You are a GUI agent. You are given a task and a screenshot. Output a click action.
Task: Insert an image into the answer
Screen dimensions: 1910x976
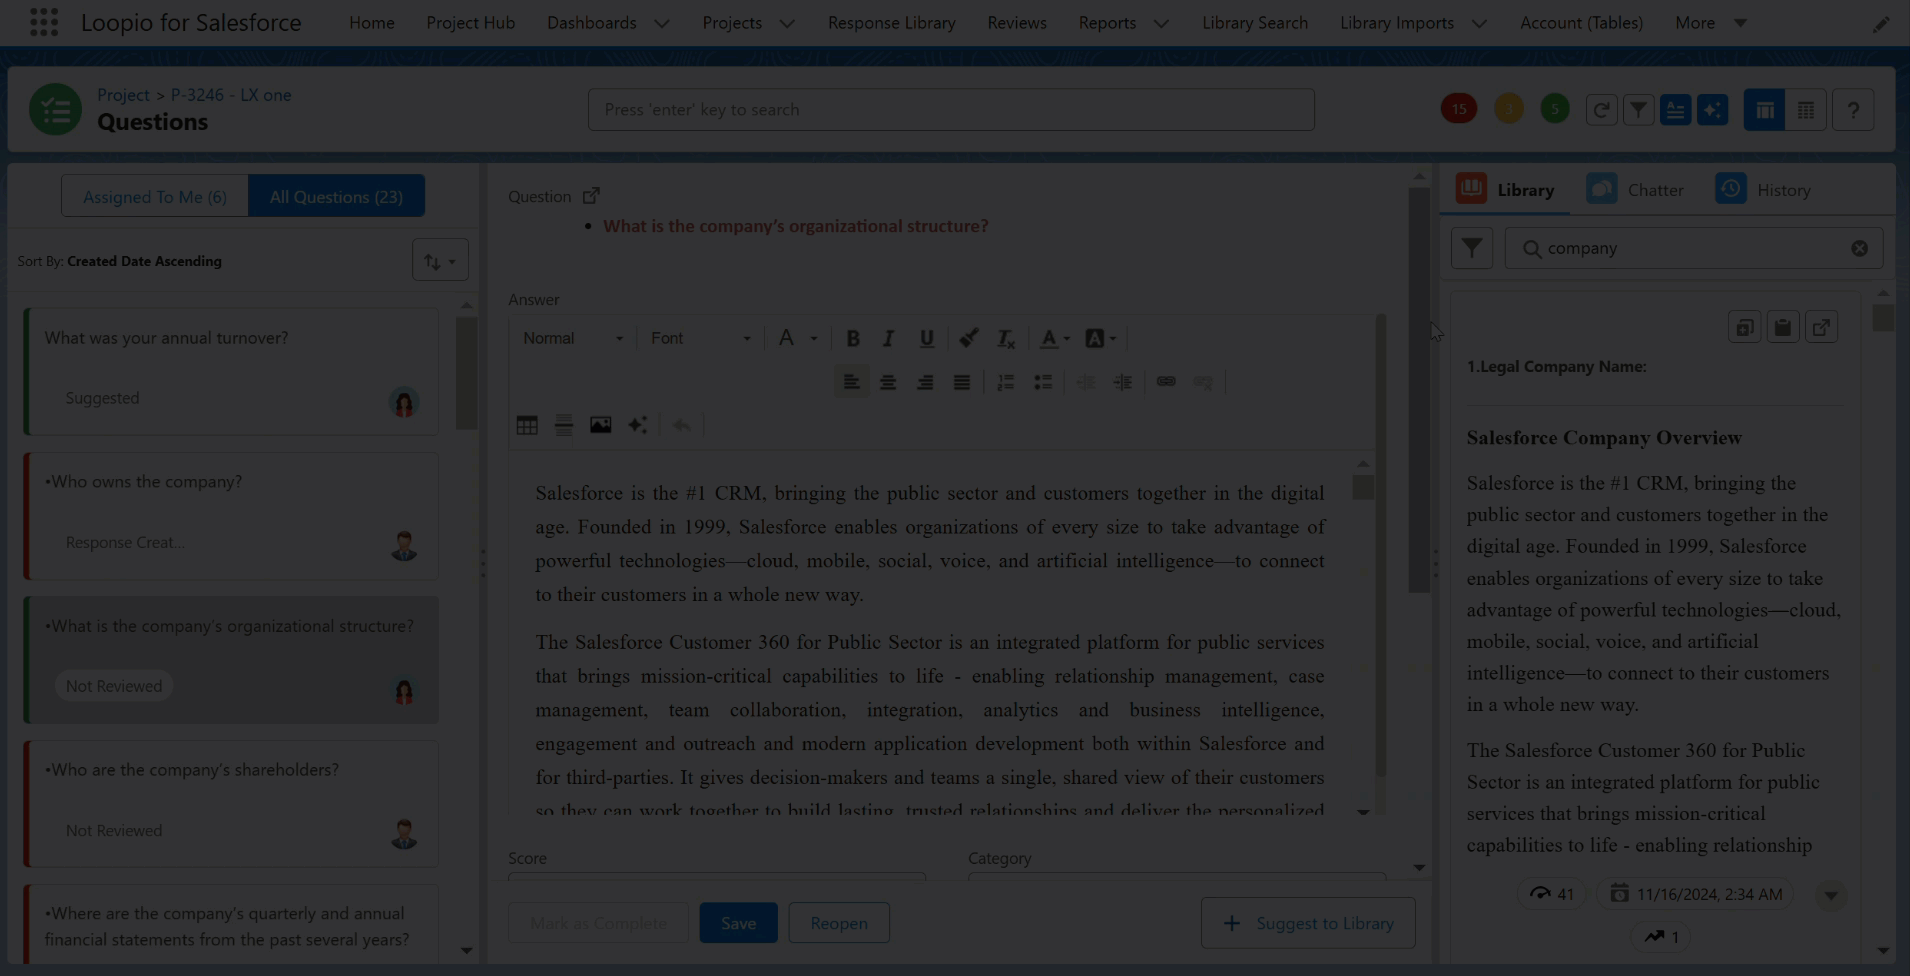[x=600, y=425]
